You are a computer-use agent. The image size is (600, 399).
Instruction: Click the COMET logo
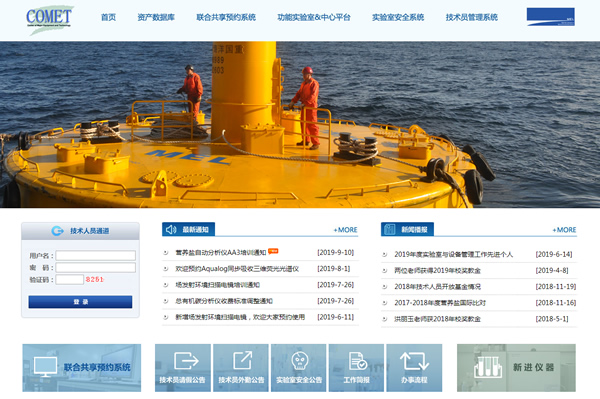[49, 19]
